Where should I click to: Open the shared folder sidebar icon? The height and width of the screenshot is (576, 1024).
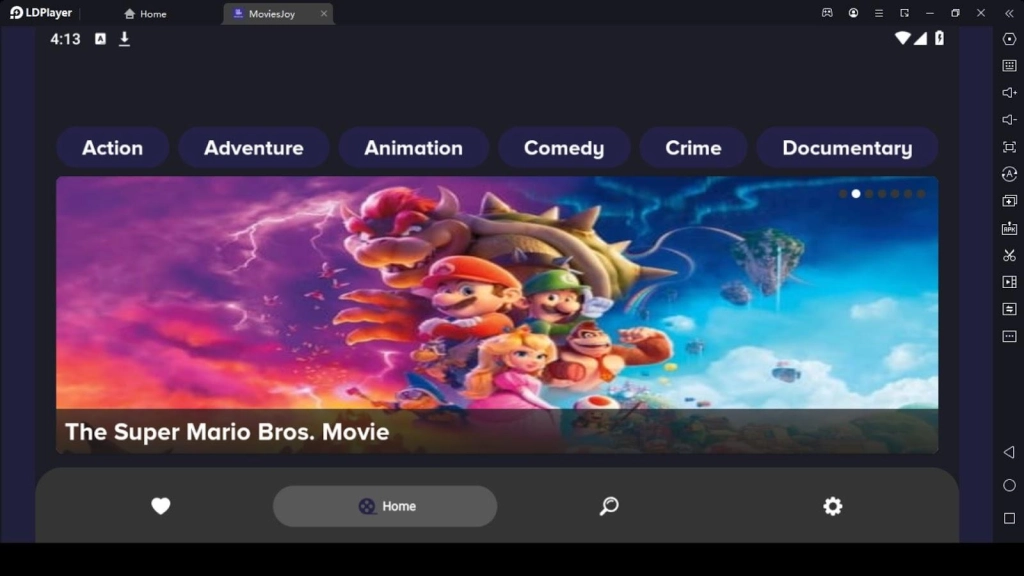[1009, 309]
